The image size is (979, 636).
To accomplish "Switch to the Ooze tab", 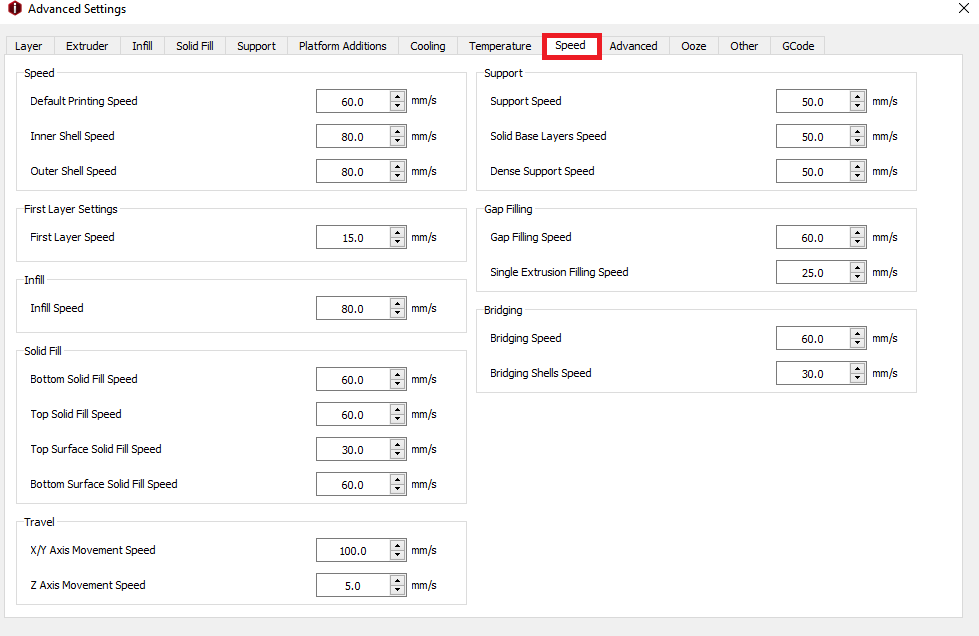I will click(693, 46).
